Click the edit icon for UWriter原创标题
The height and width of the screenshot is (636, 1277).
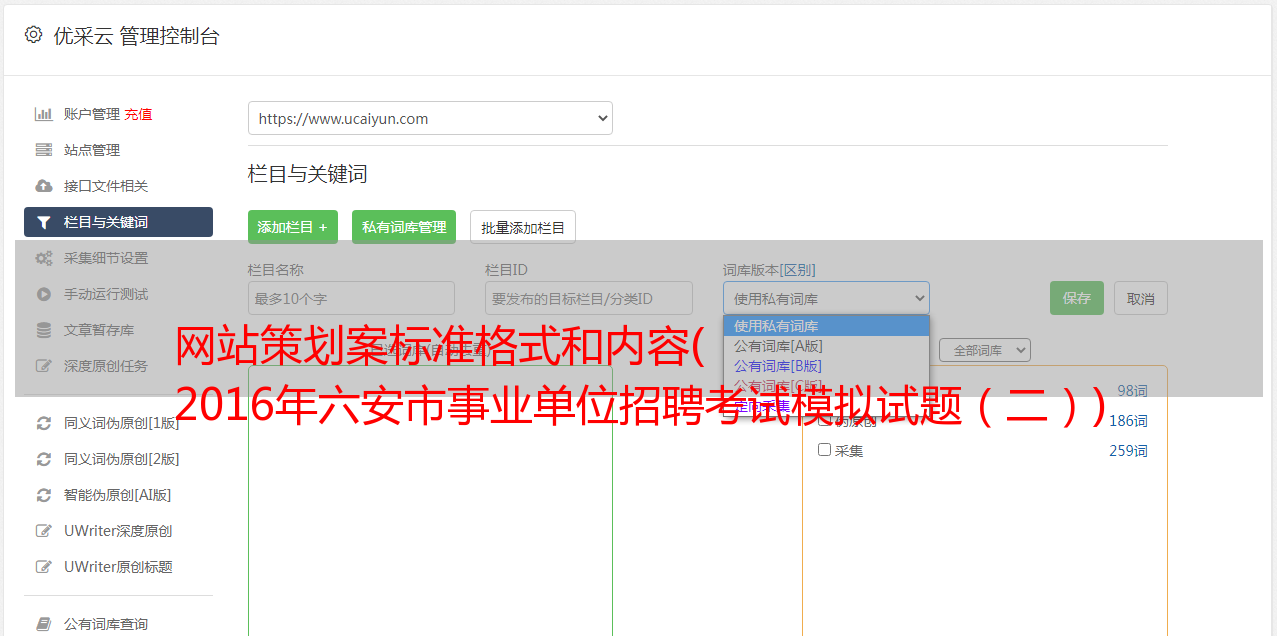pos(44,567)
